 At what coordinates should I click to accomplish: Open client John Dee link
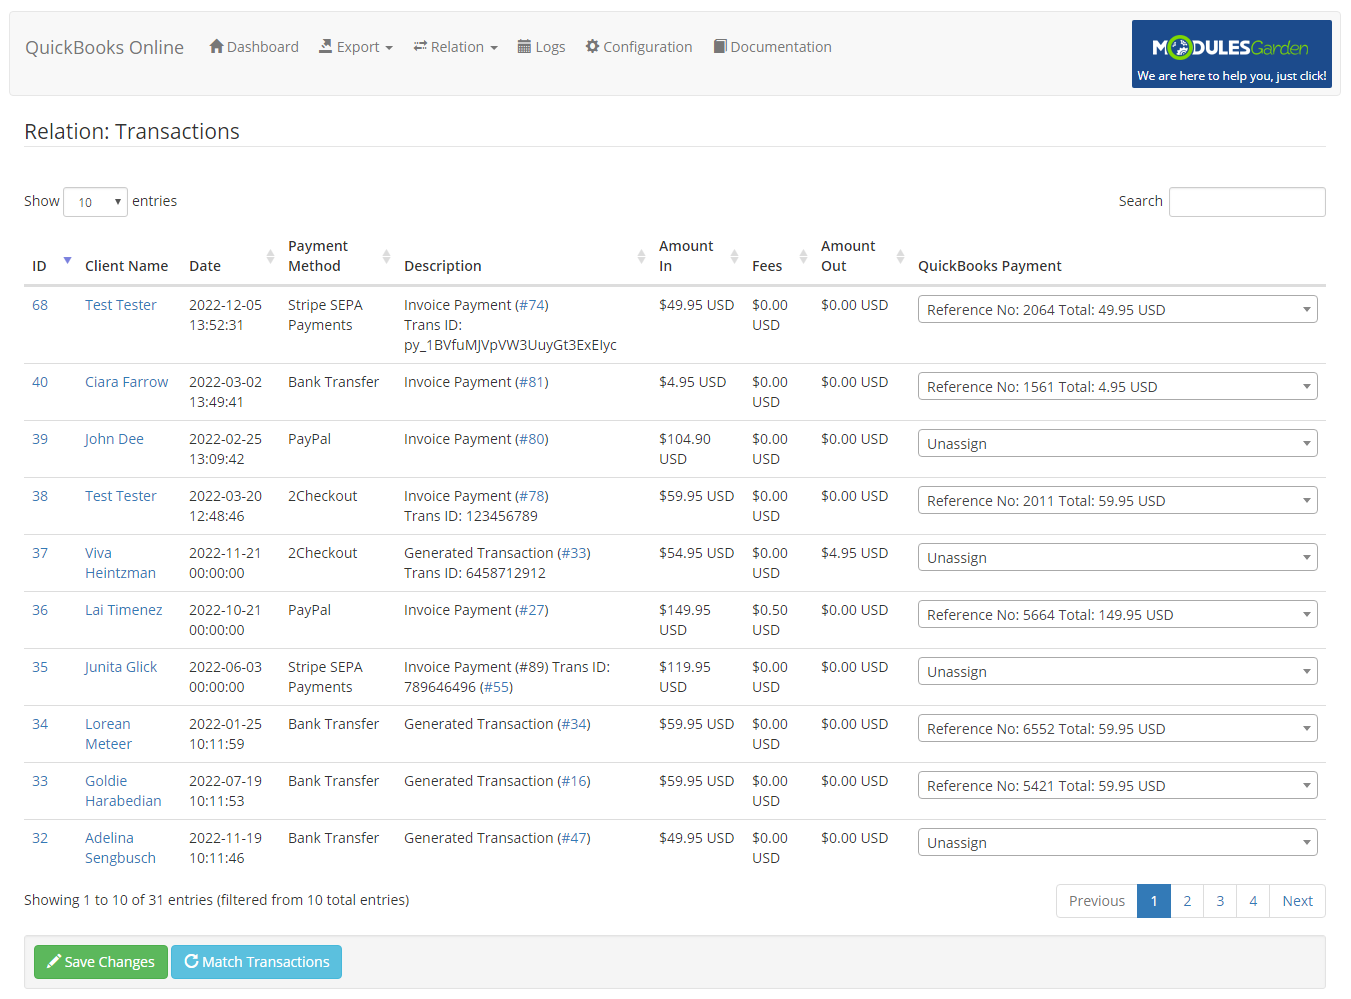114,439
